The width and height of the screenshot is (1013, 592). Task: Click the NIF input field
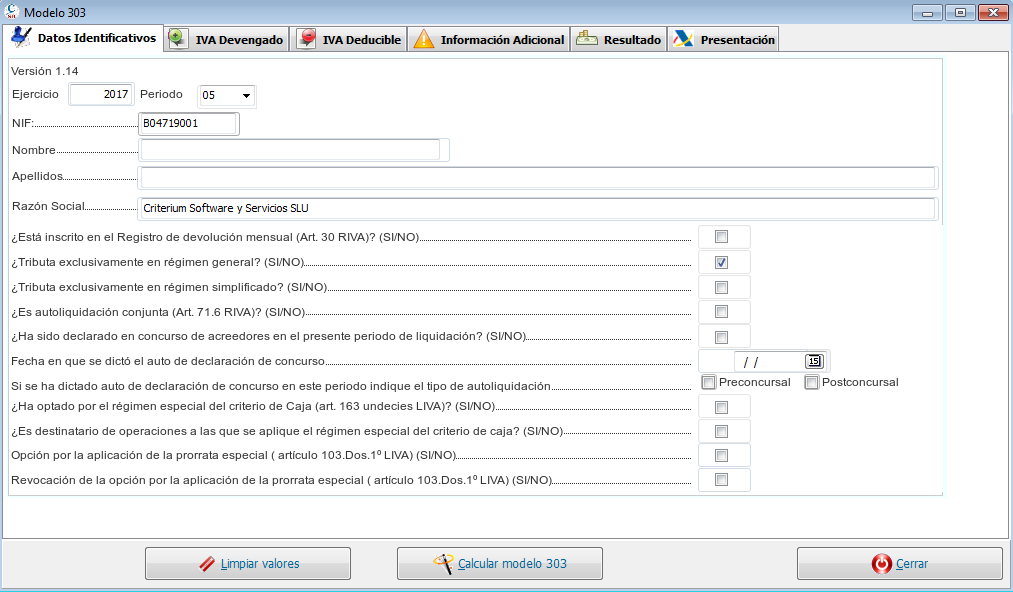[188, 123]
